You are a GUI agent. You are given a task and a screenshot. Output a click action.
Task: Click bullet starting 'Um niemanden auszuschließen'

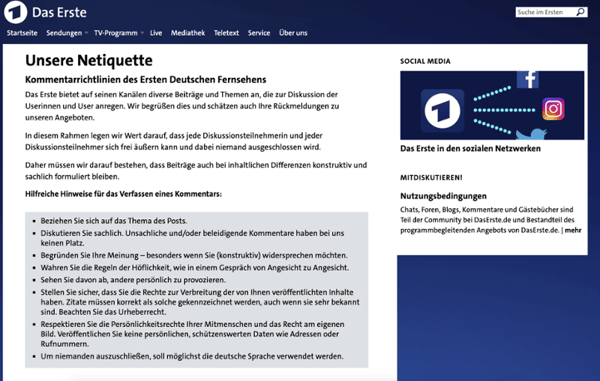click(x=192, y=356)
